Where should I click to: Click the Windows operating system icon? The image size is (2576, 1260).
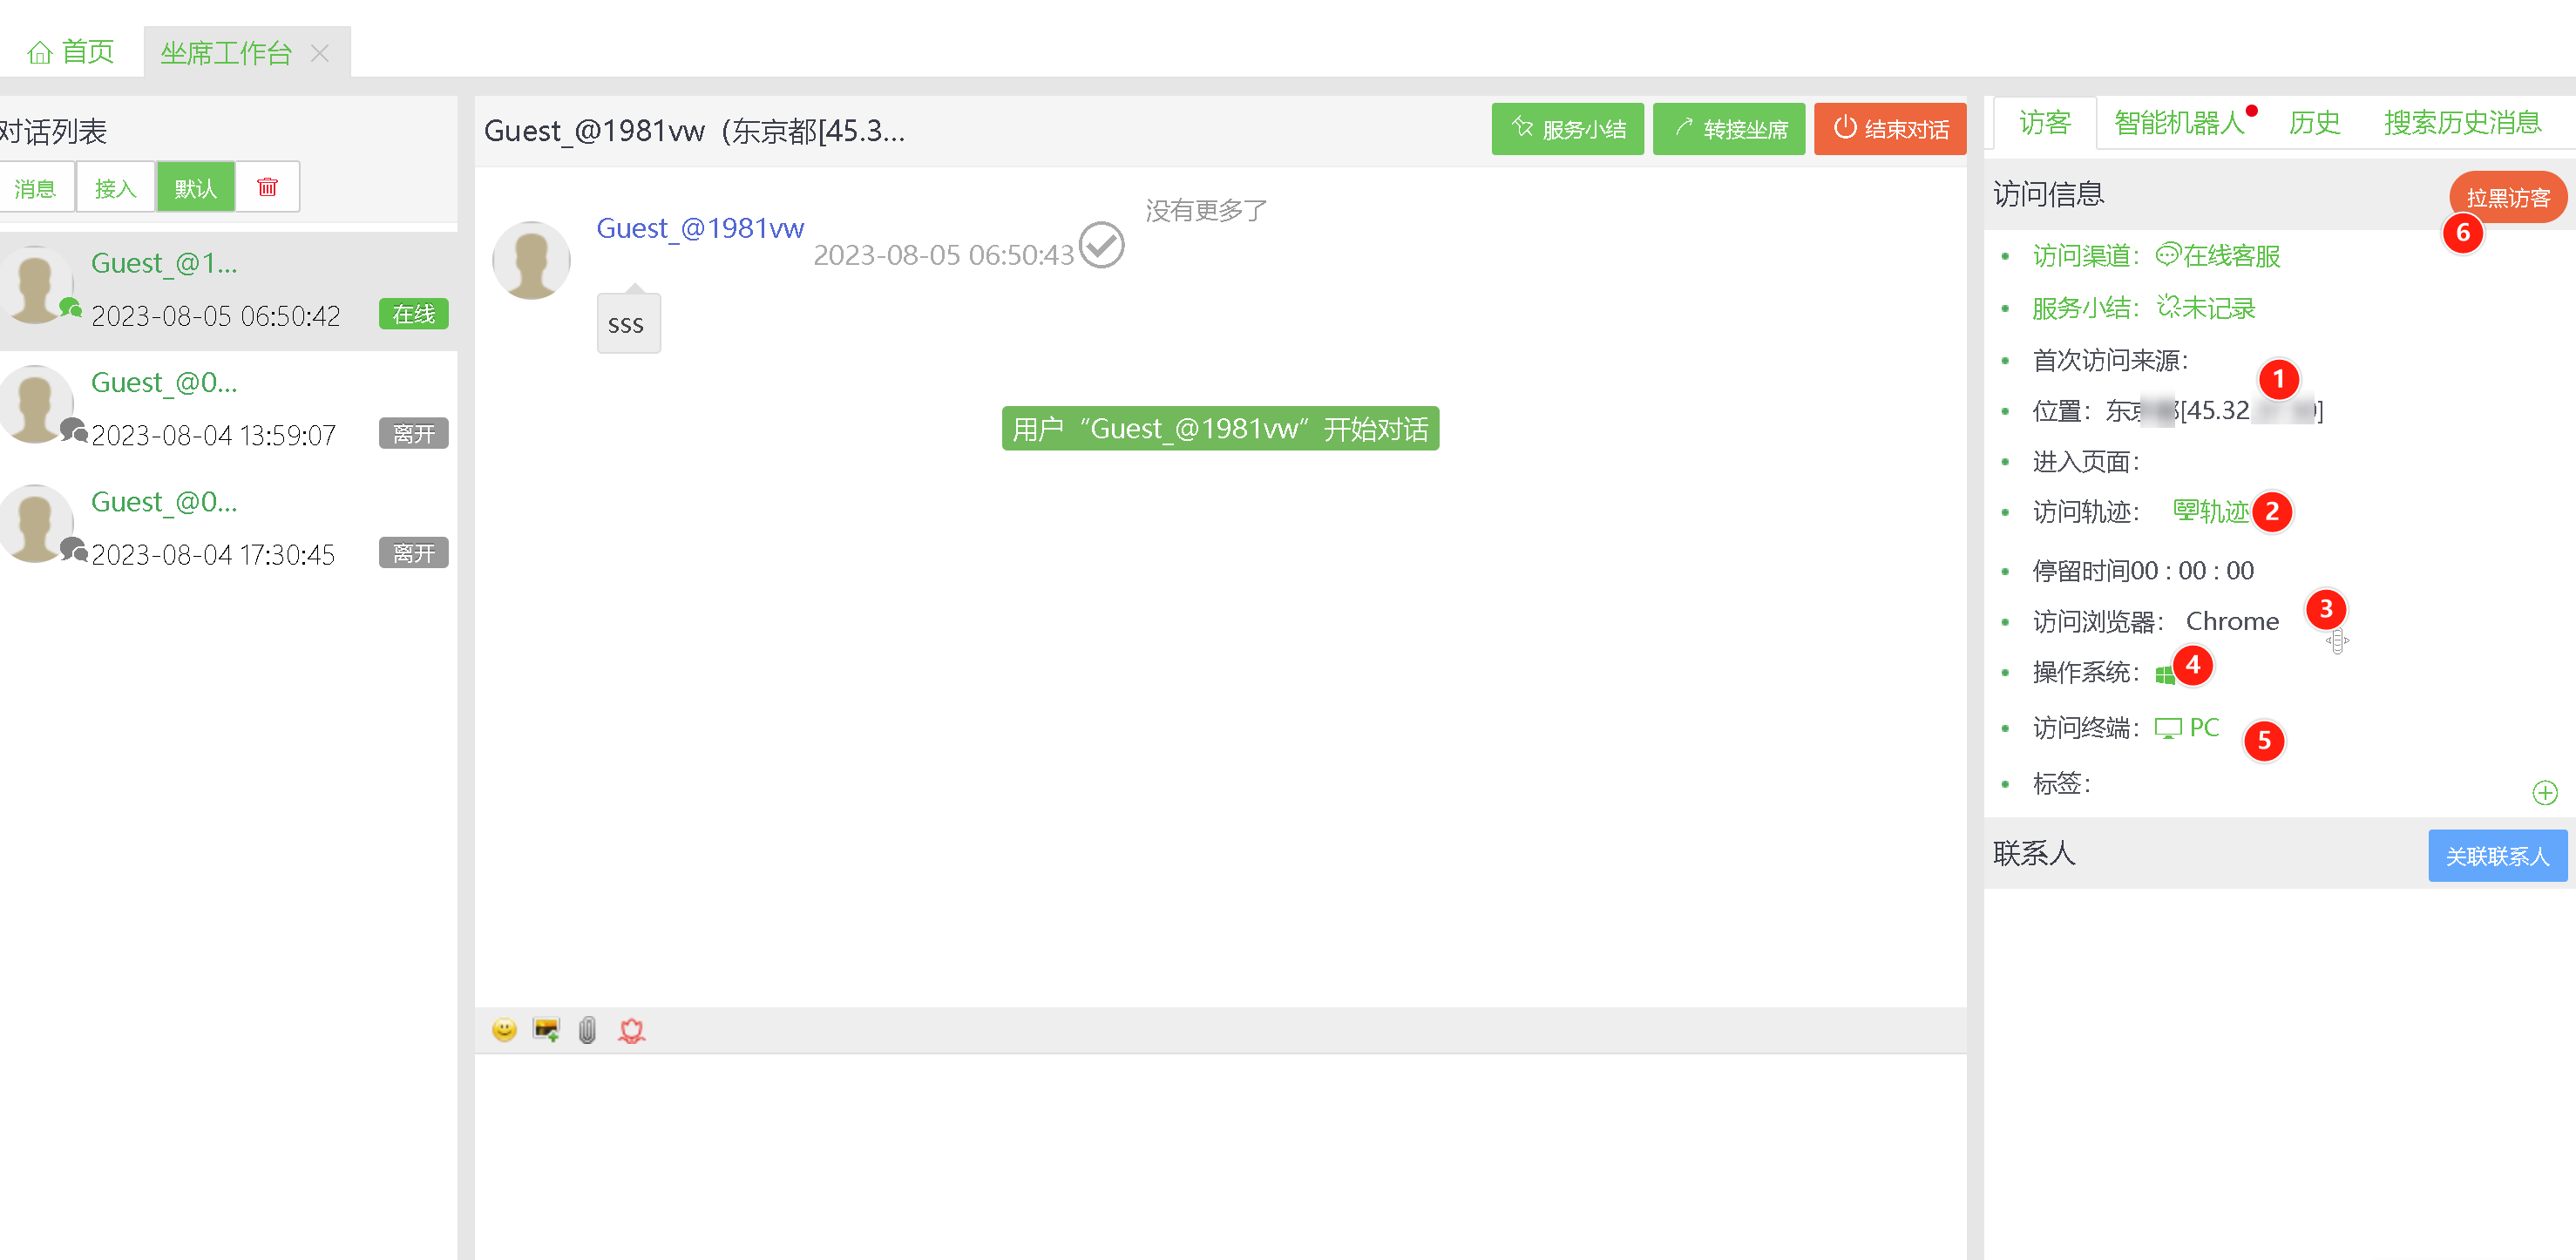(2164, 675)
